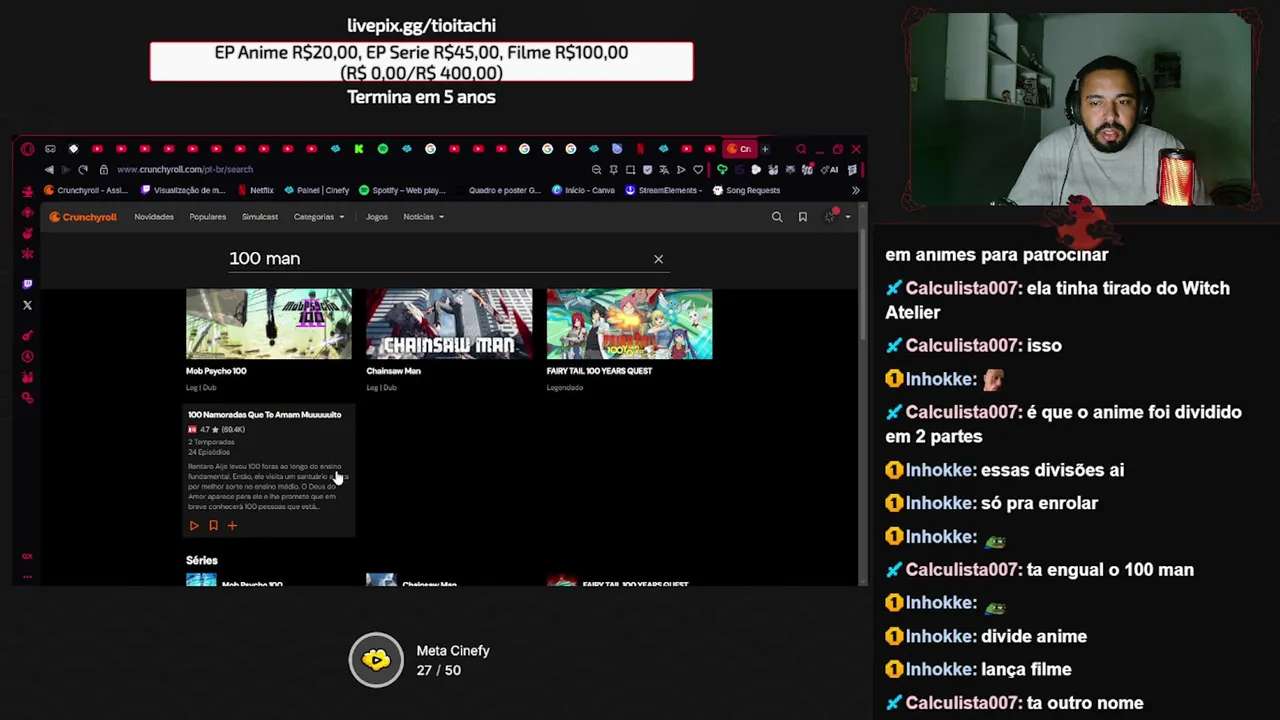Open the 'Quadro e poster G...' bookmark
The width and height of the screenshot is (1280, 720).
(x=497, y=190)
